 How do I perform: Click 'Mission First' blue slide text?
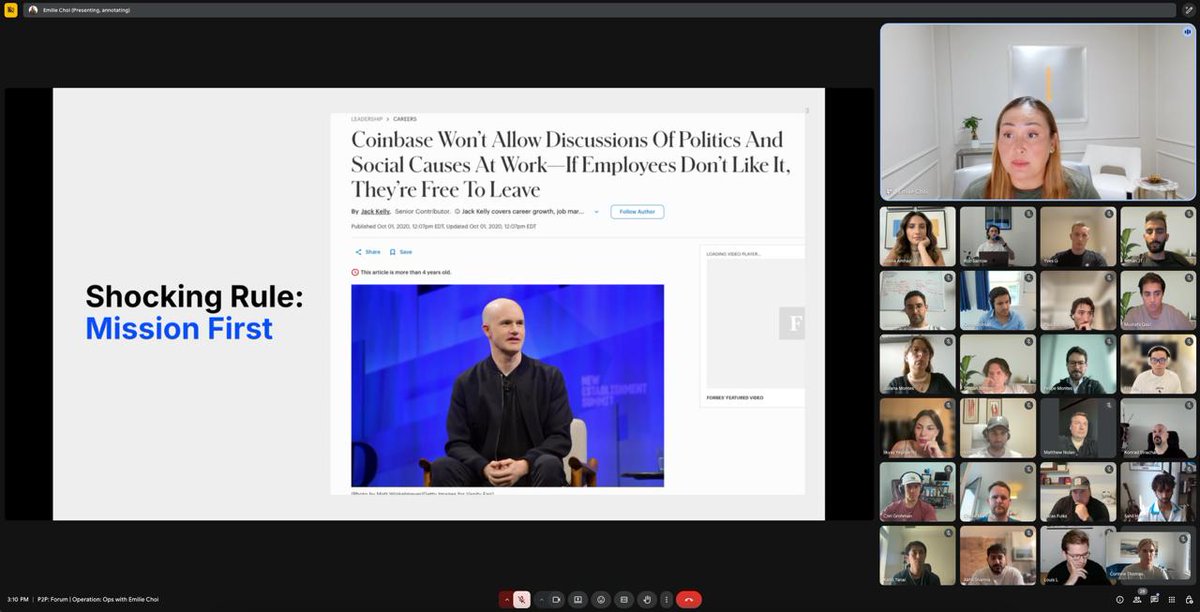click(179, 328)
